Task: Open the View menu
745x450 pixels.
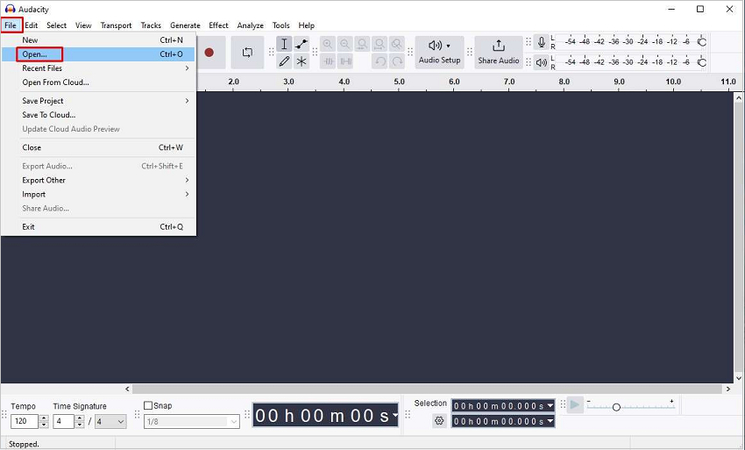Action: [x=83, y=25]
